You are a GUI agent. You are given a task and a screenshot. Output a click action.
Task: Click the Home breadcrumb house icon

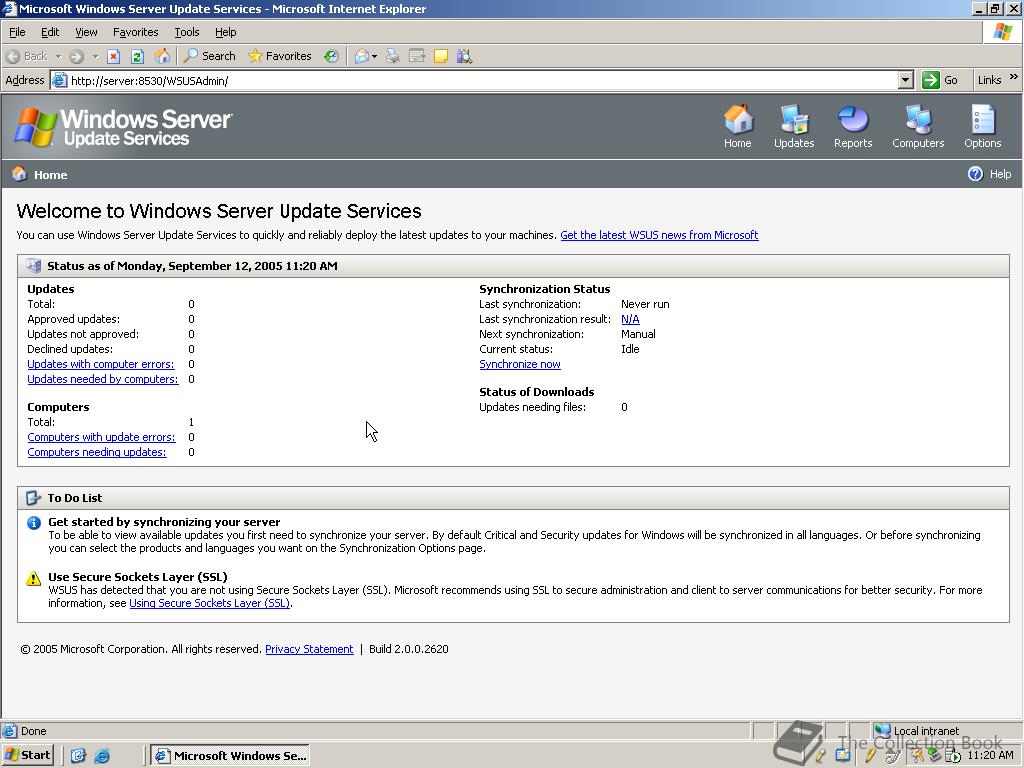20,174
